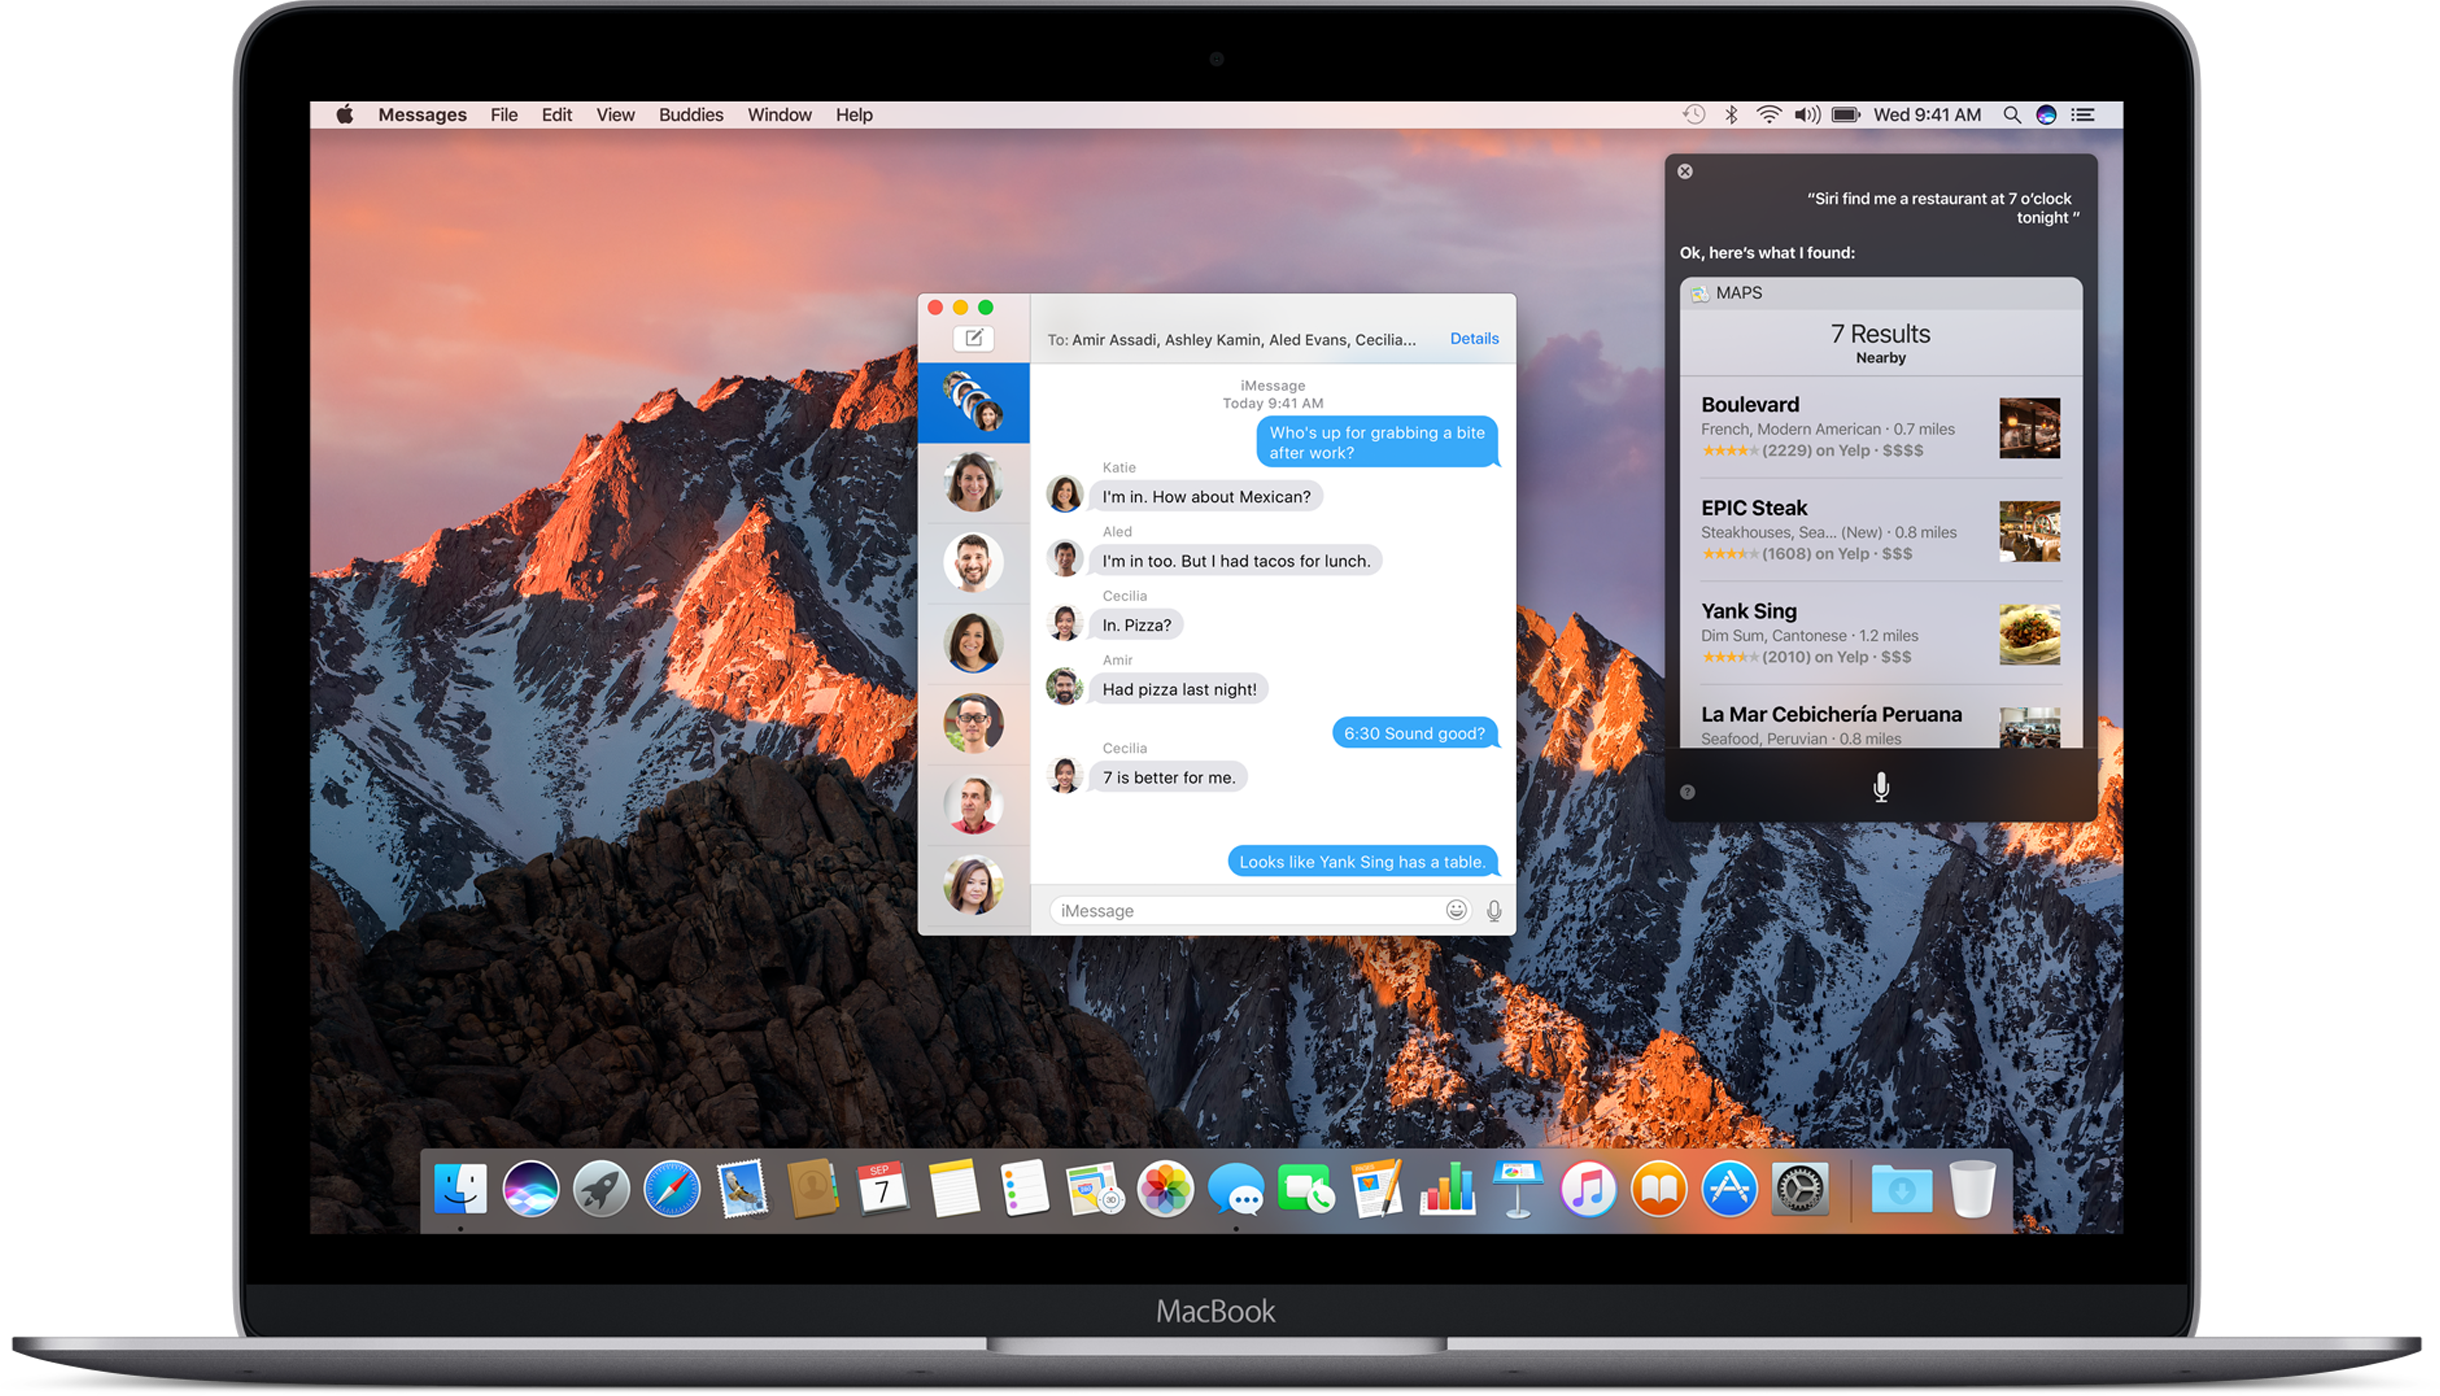Open the battery status menu
Screen dimensions: 2440x1396
click(1846, 114)
